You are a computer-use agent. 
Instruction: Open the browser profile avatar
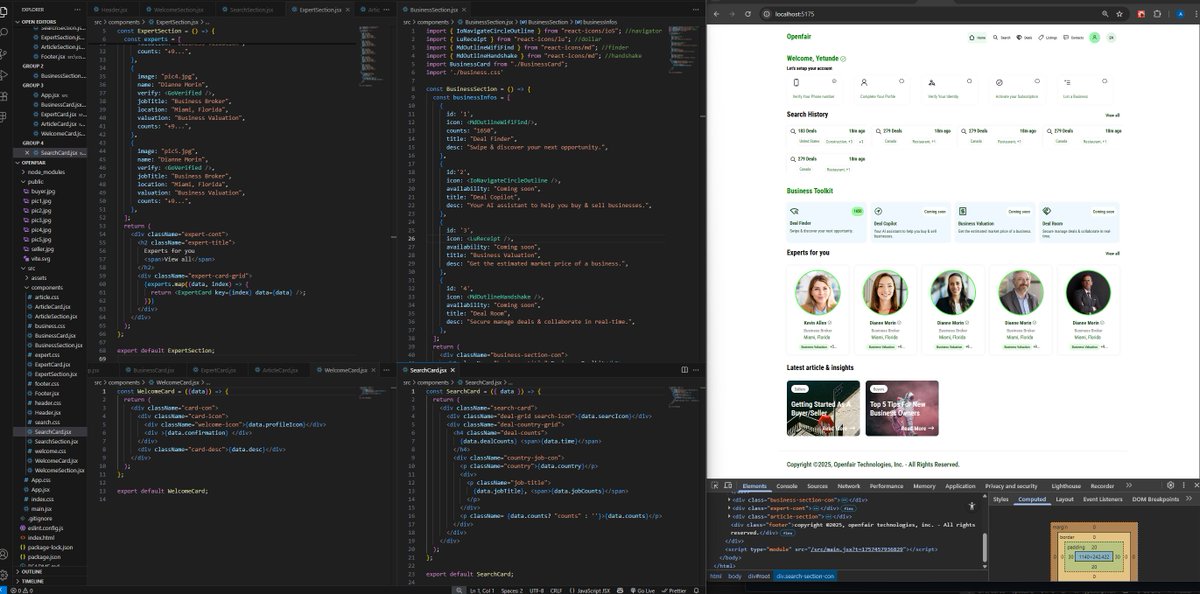(x=1180, y=14)
